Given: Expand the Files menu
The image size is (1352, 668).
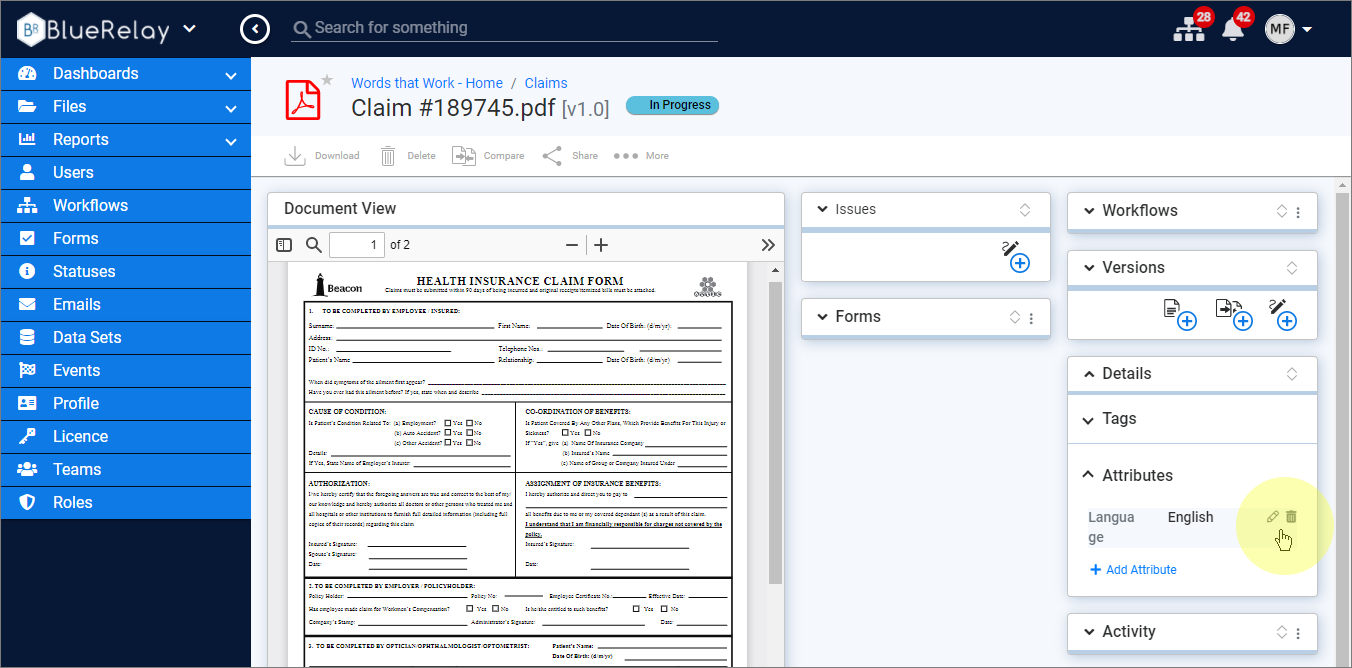Looking at the screenshot, I should pos(126,107).
